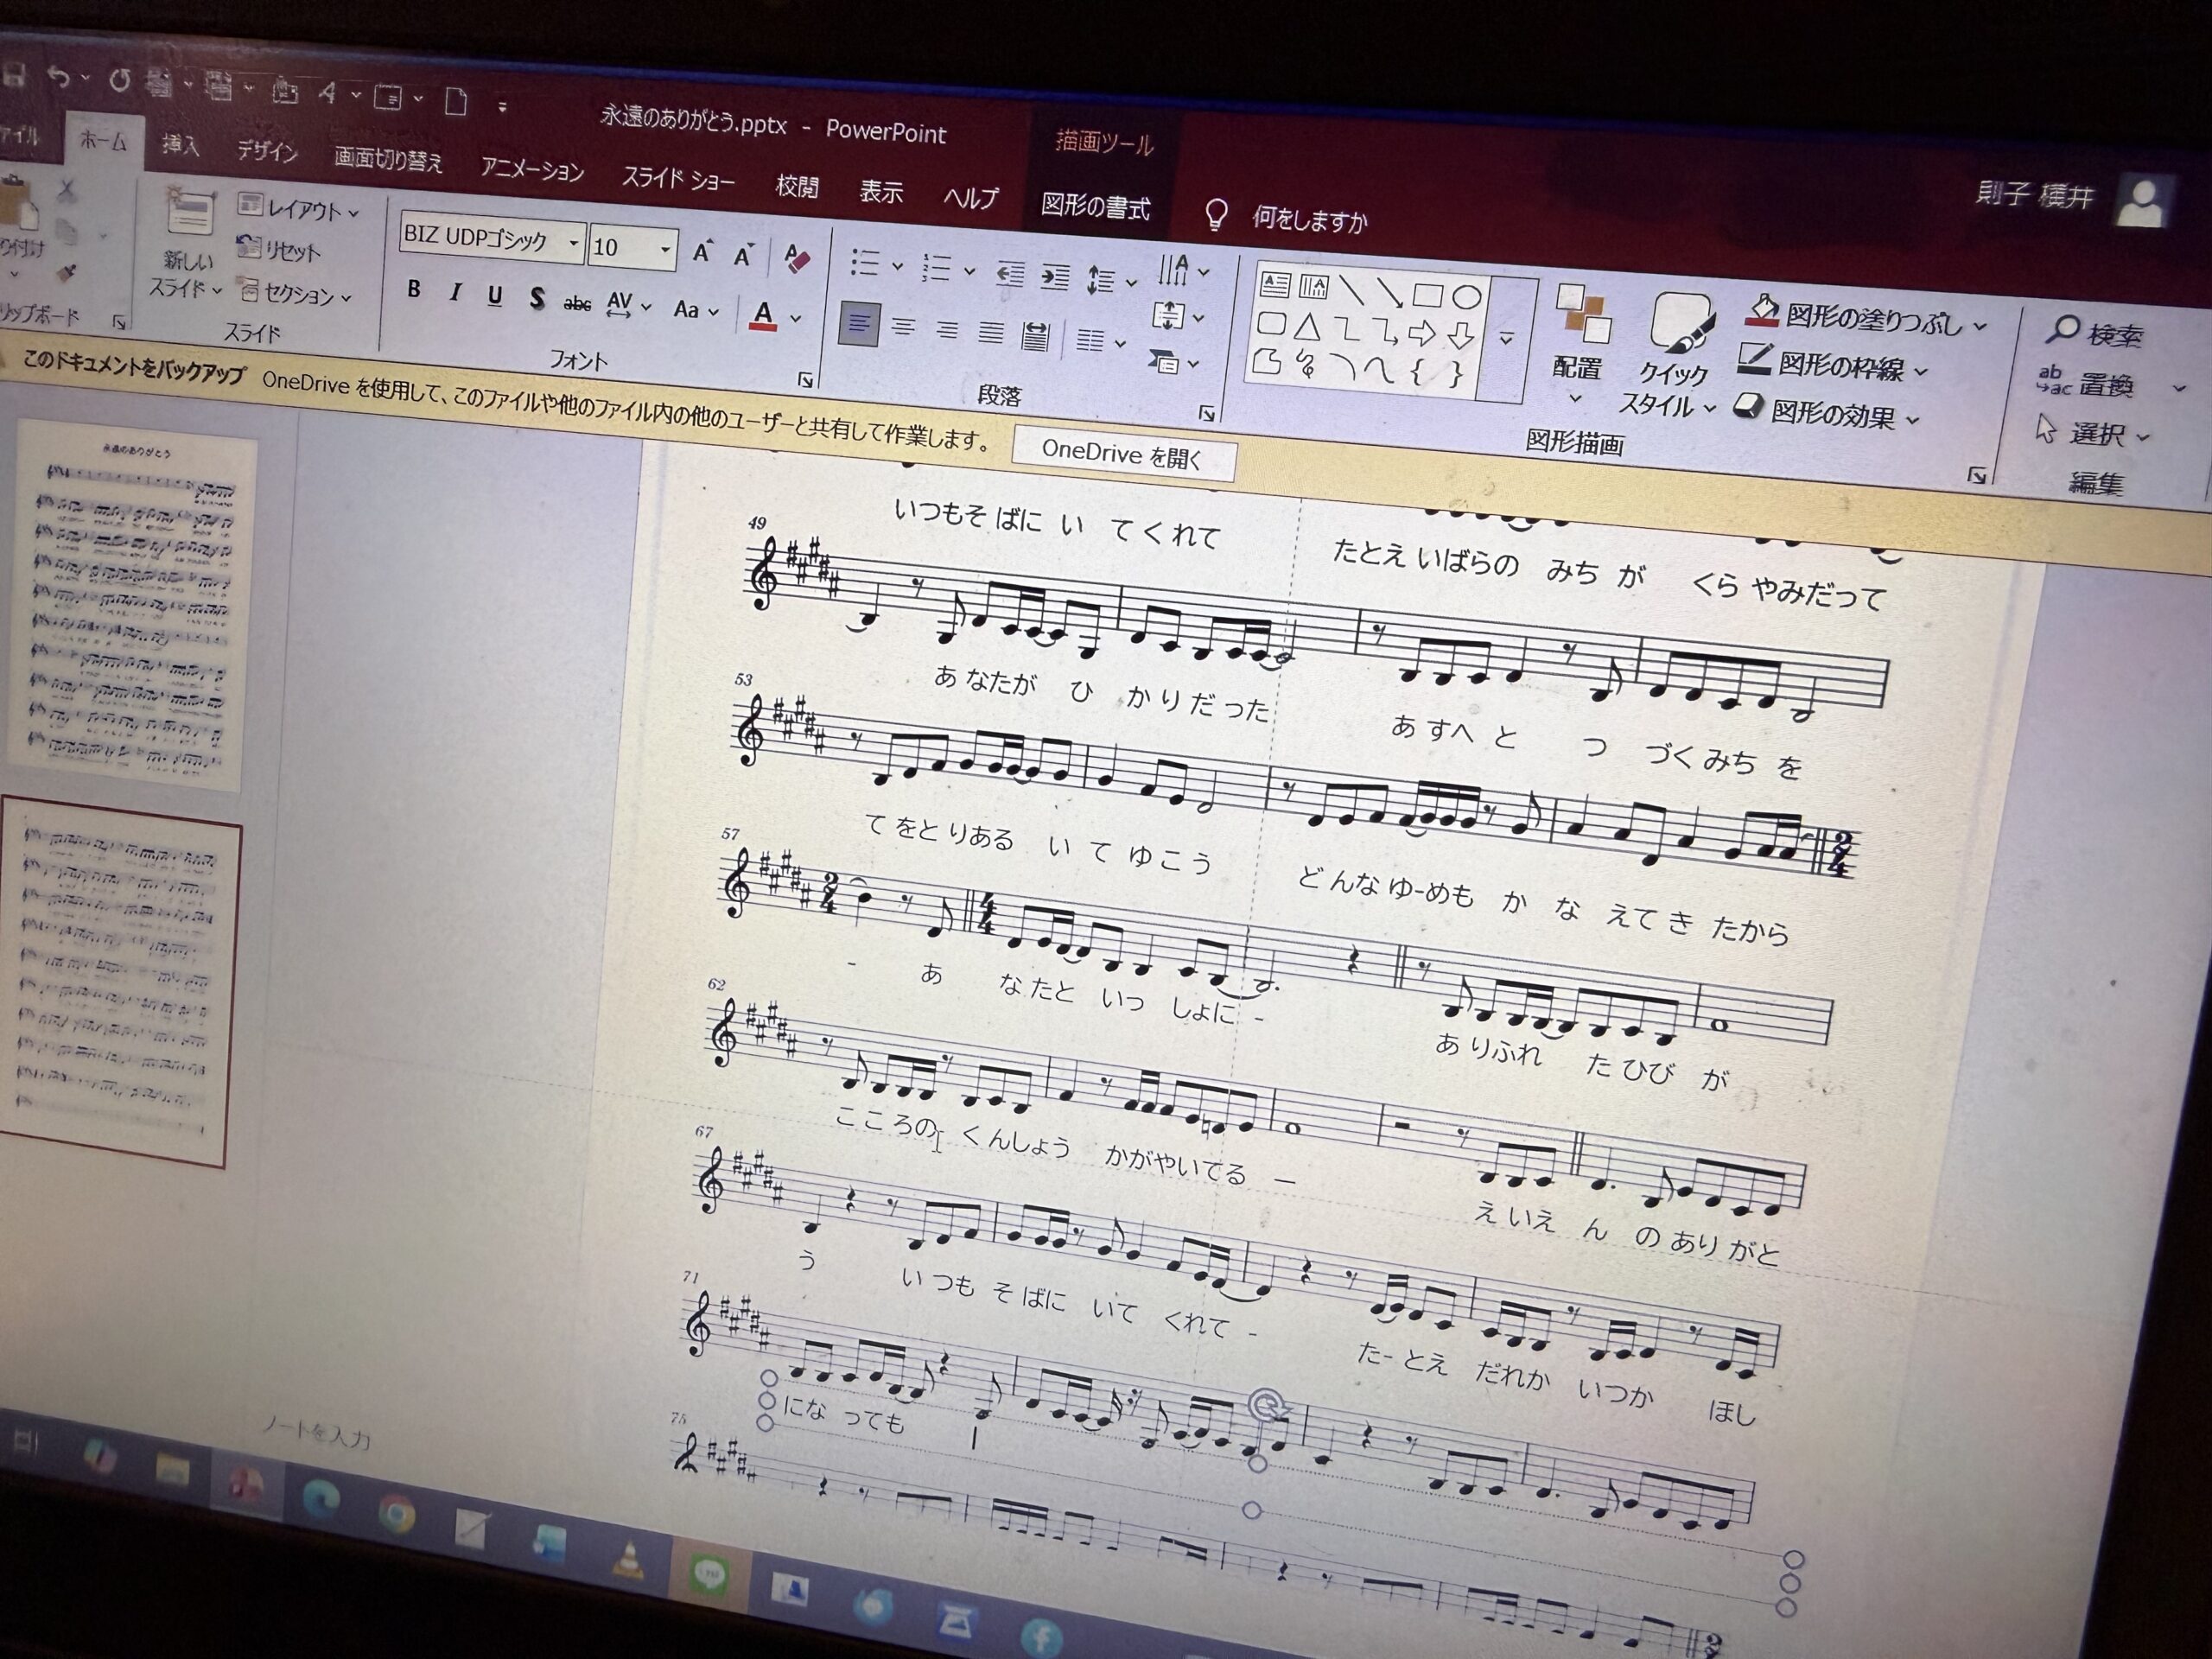This screenshot has width=2212, height=1659.
Task: Select the rectangle shape in gallery
Action: coord(1427,295)
